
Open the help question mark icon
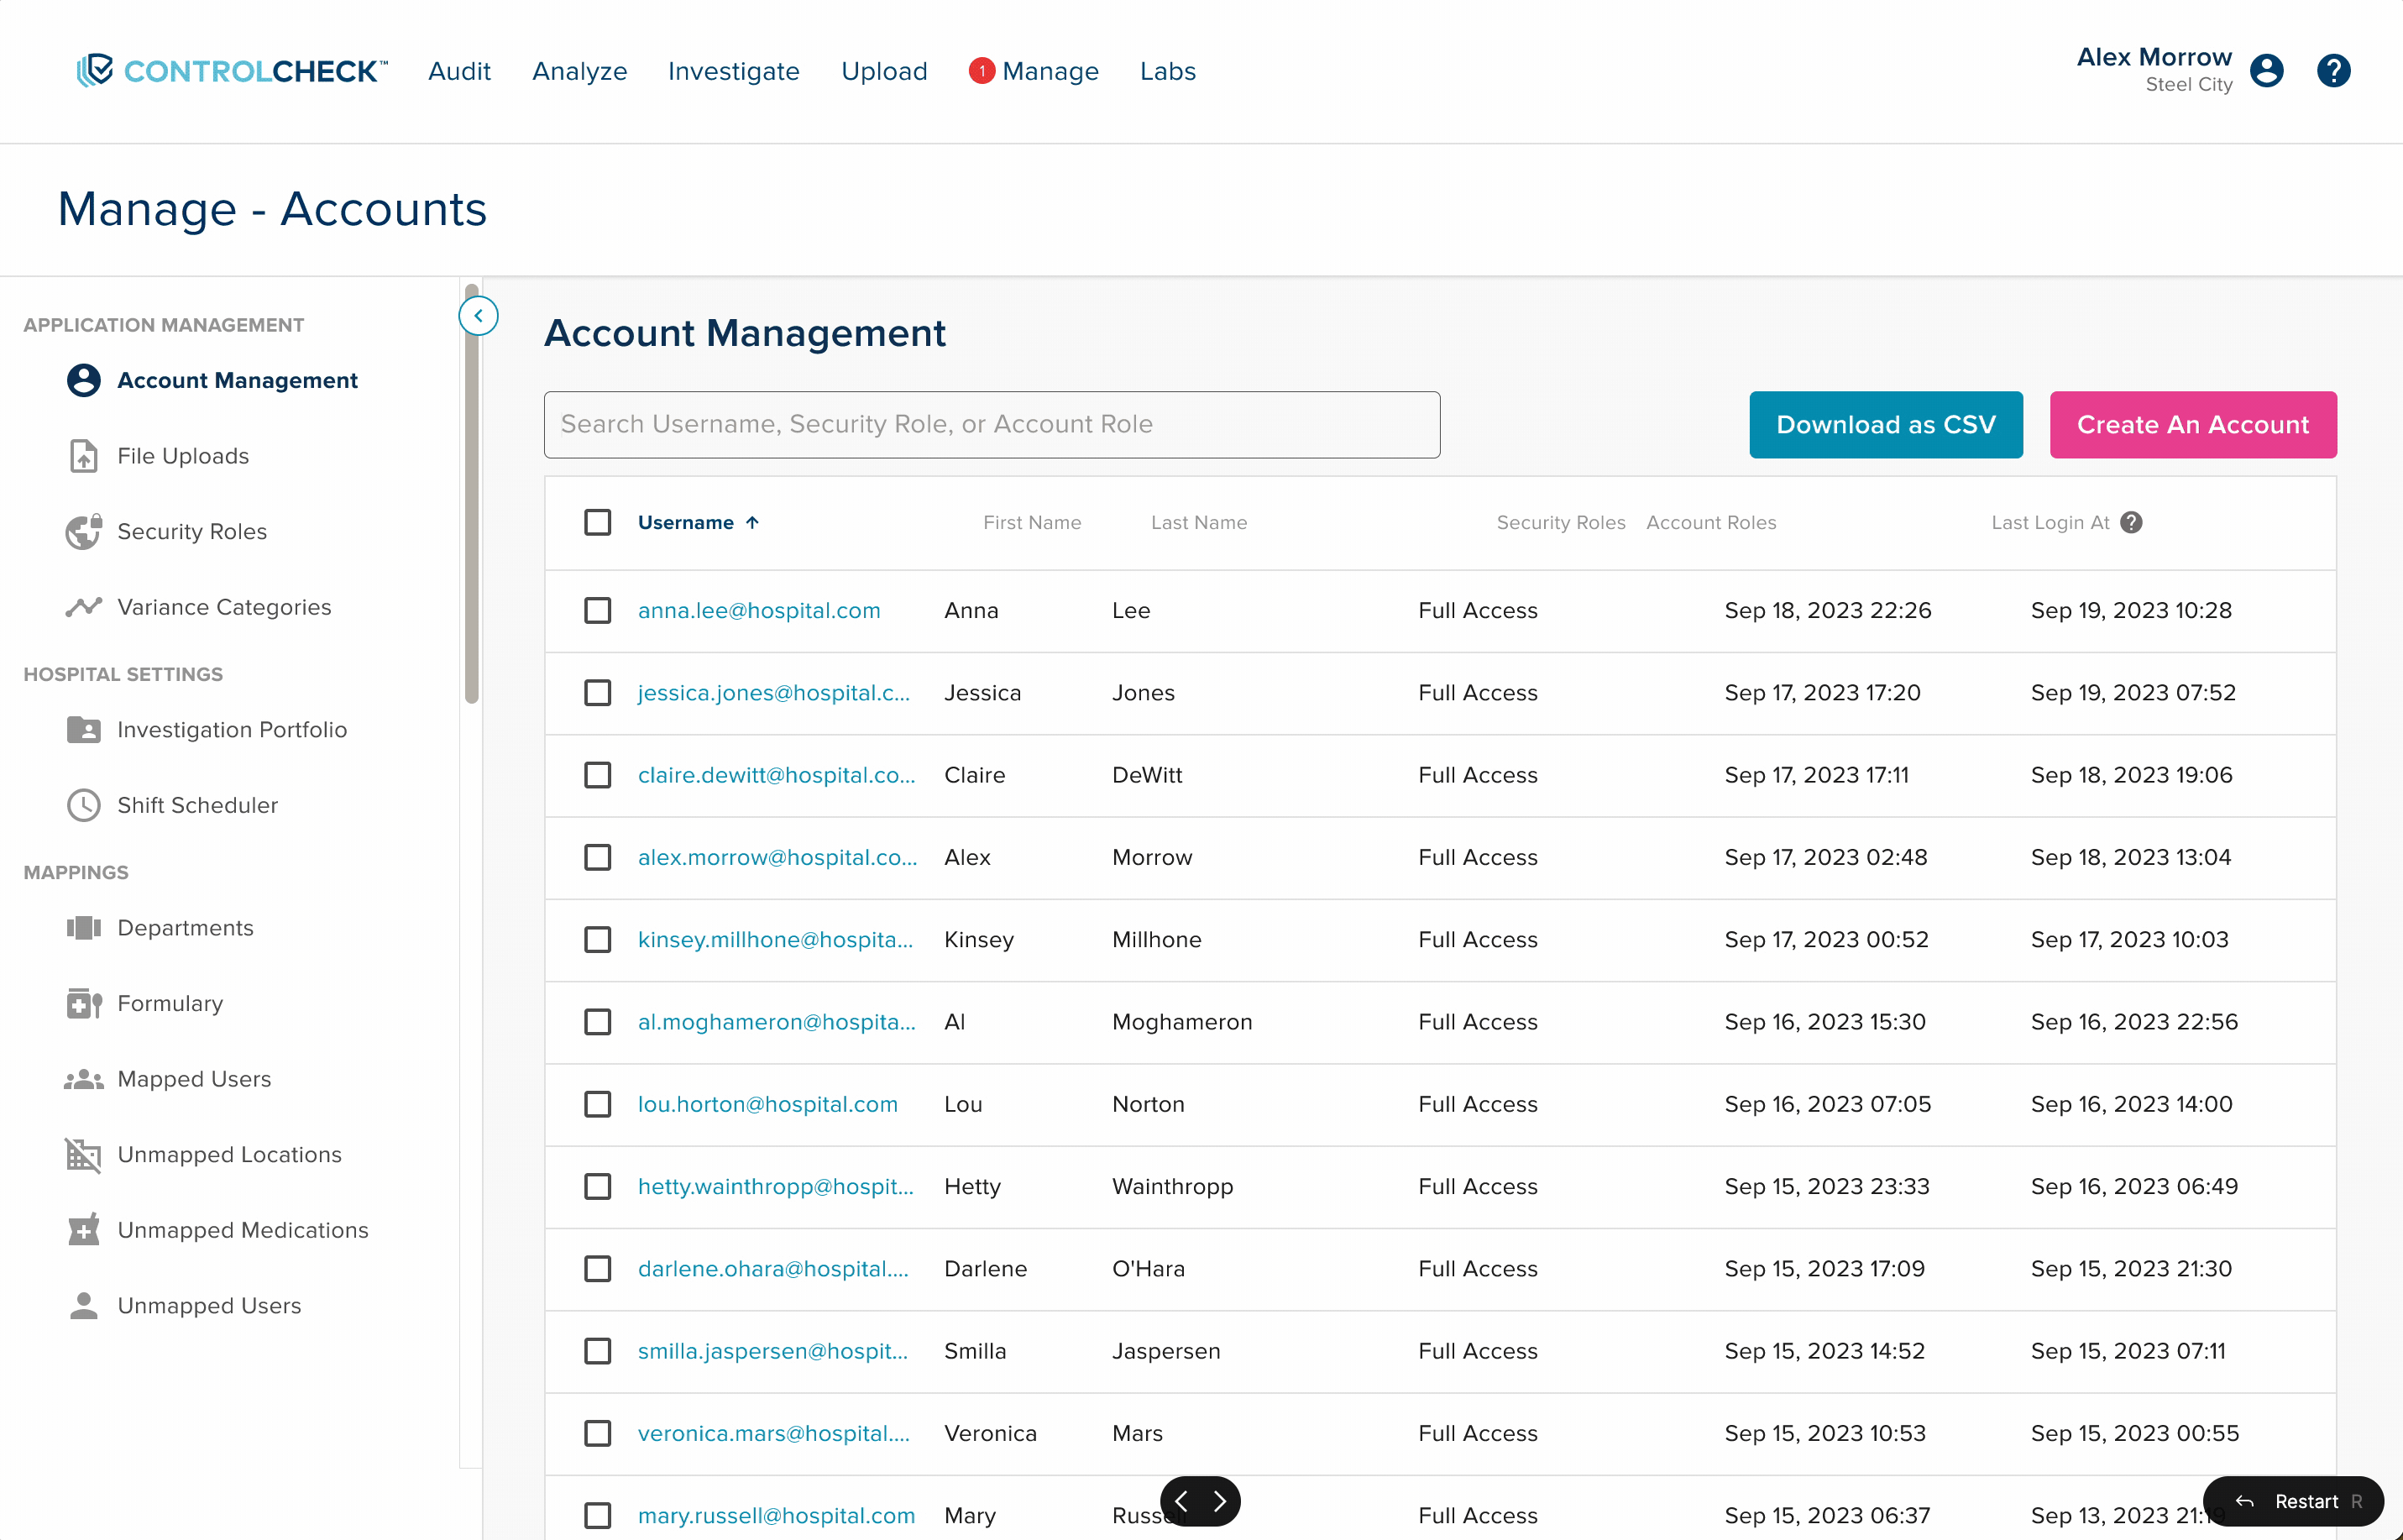tap(2333, 71)
